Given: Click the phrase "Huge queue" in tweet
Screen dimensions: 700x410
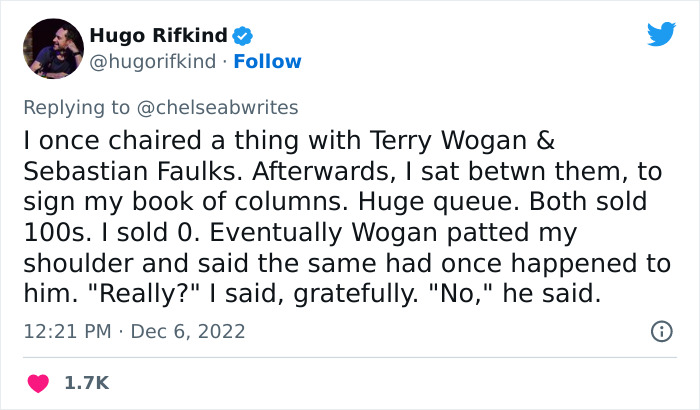Looking at the screenshot, I should (x=424, y=202).
